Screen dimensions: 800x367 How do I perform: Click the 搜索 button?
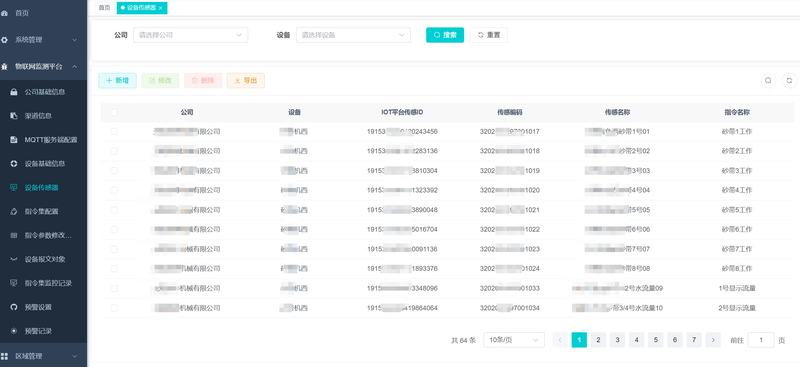pyautogui.click(x=445, y=35)
